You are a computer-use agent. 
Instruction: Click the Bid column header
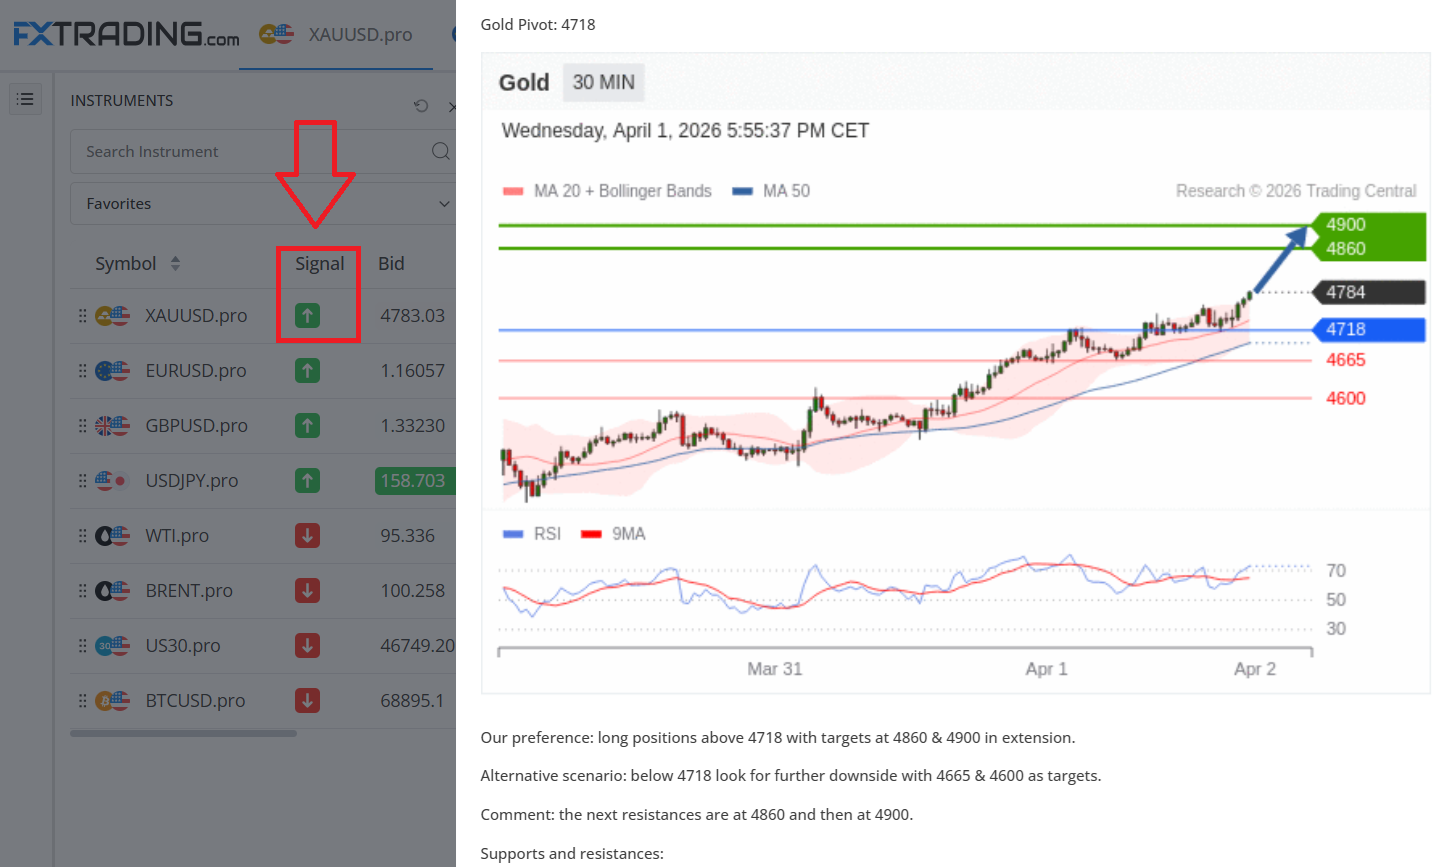click(391, 264)
